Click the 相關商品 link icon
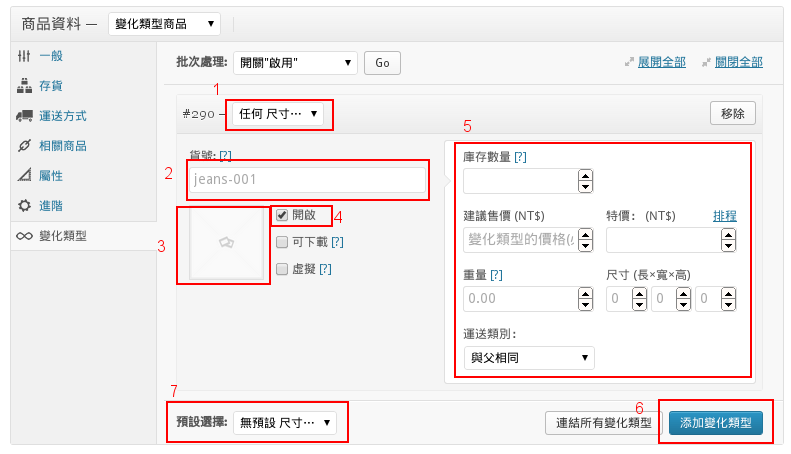The image size is (791, 454). [x=24, y=147]
